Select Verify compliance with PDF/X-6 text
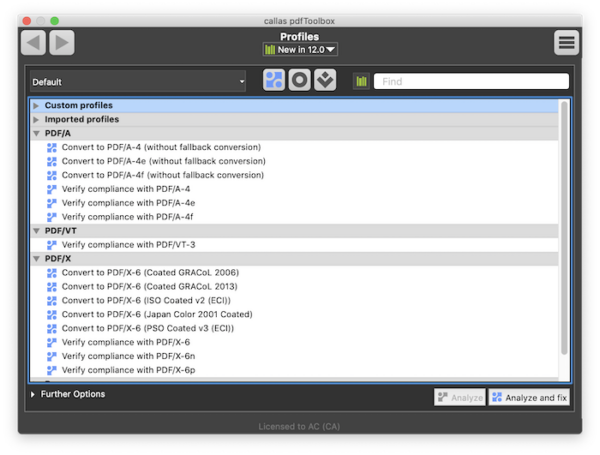 [x=126, y=342]
